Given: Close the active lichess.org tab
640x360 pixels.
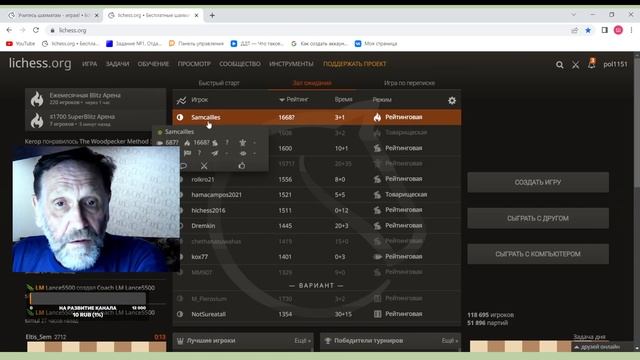Looking at the screenshot, I should click(x=196, y=16).
